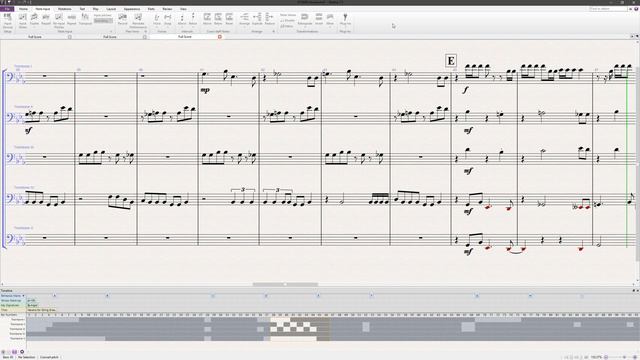The width and height of the screenshot is (640, 360).
Task: Start Re-input Pitches mode
Action: tap(59, 21)
